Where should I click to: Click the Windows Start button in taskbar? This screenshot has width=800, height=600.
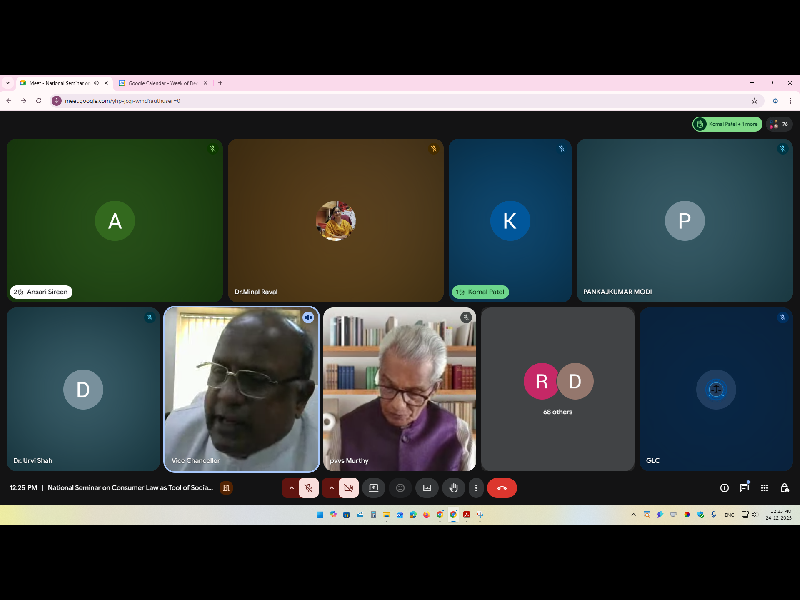319,515
